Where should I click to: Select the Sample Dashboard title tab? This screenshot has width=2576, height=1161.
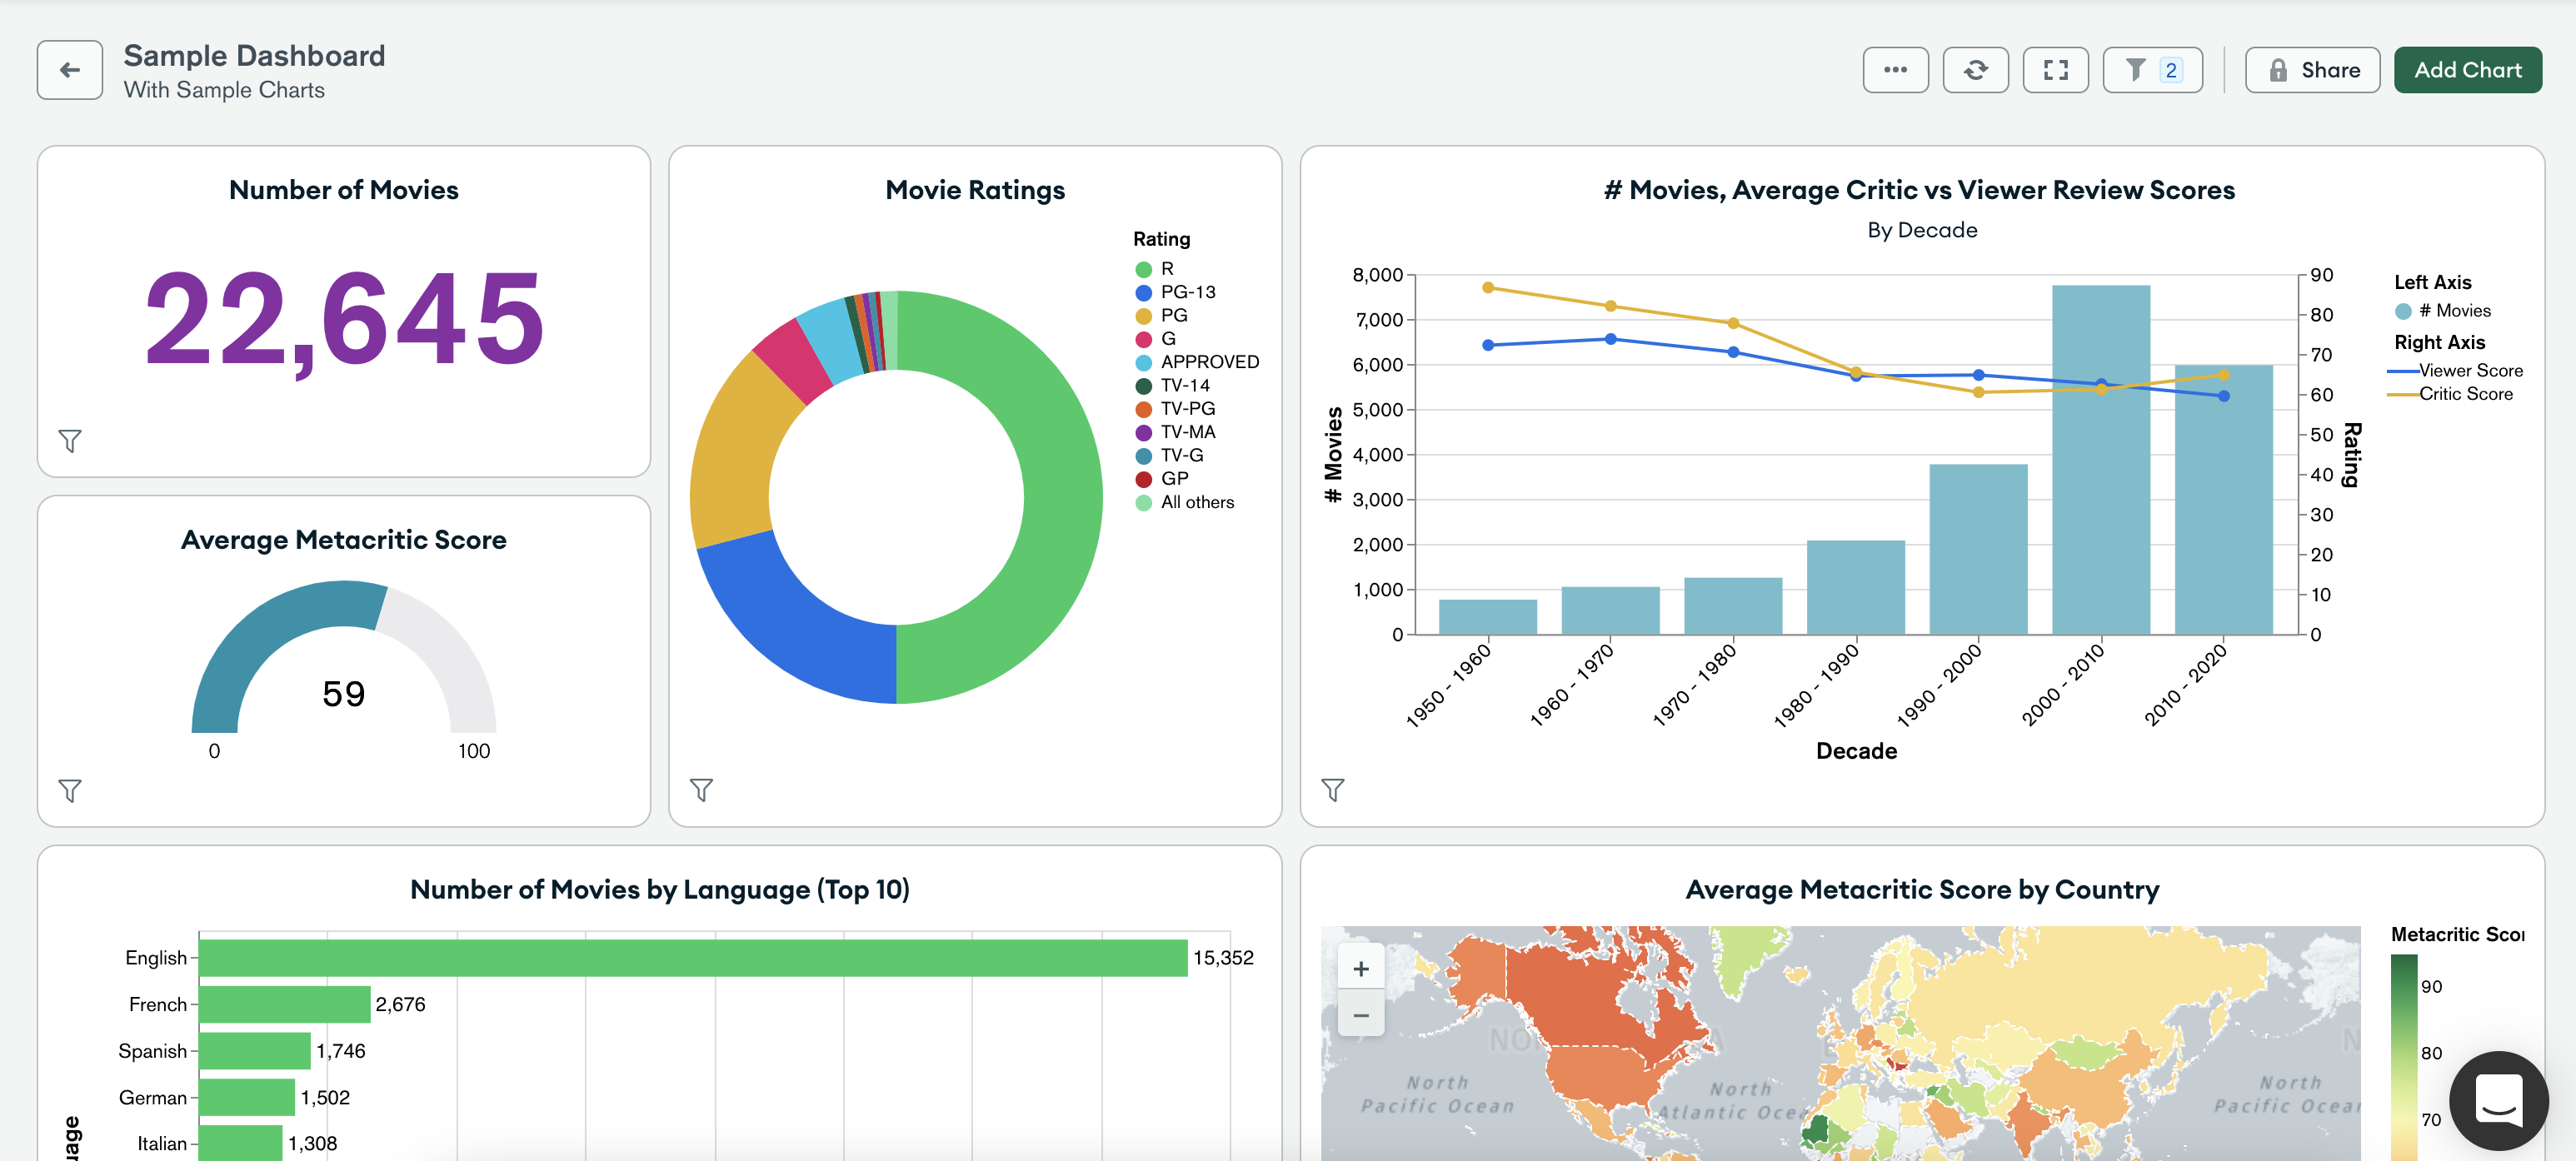(255, 52)
